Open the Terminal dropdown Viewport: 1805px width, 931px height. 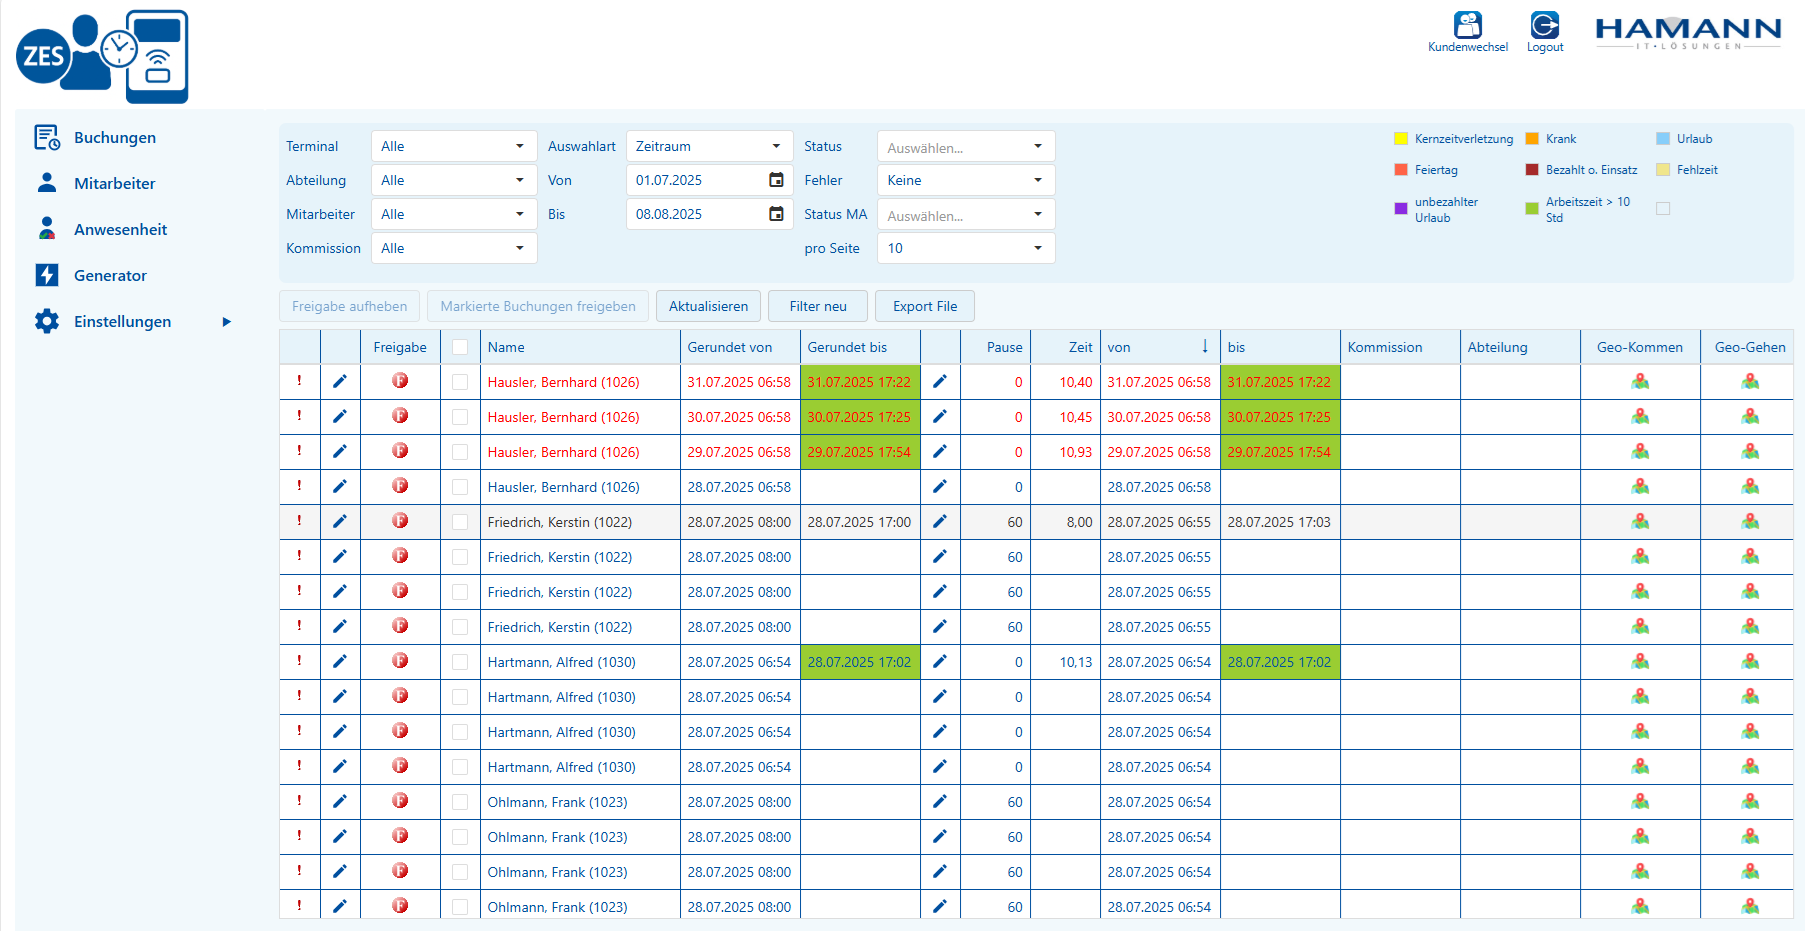(x=454, y=146)
